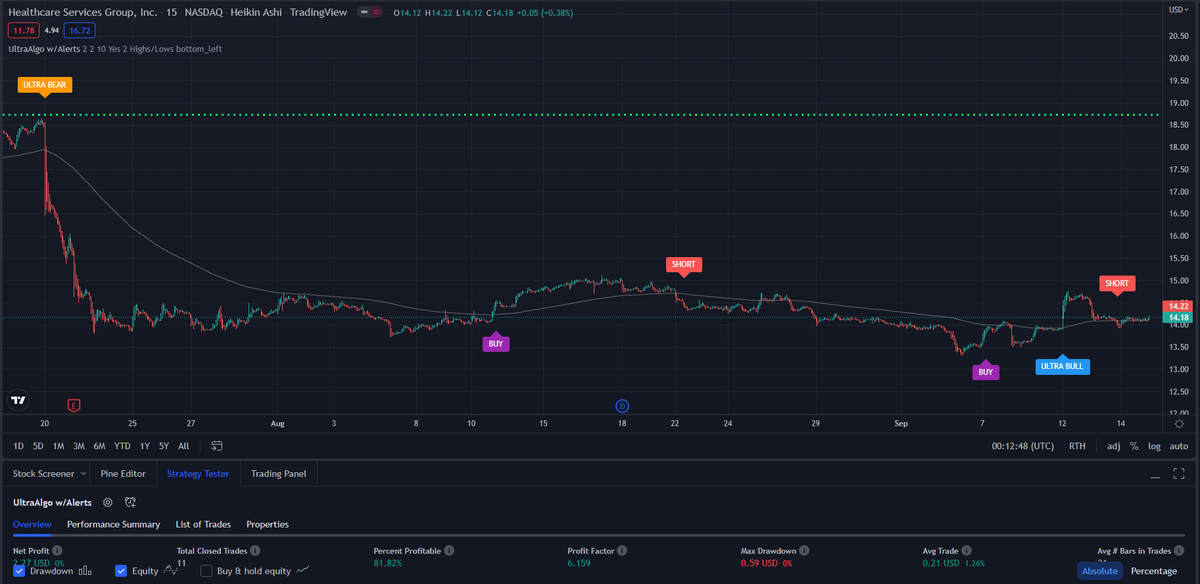The image size is (1200, 584).
Task: Toggle auto scale mode
Action: click(1179, 446)
